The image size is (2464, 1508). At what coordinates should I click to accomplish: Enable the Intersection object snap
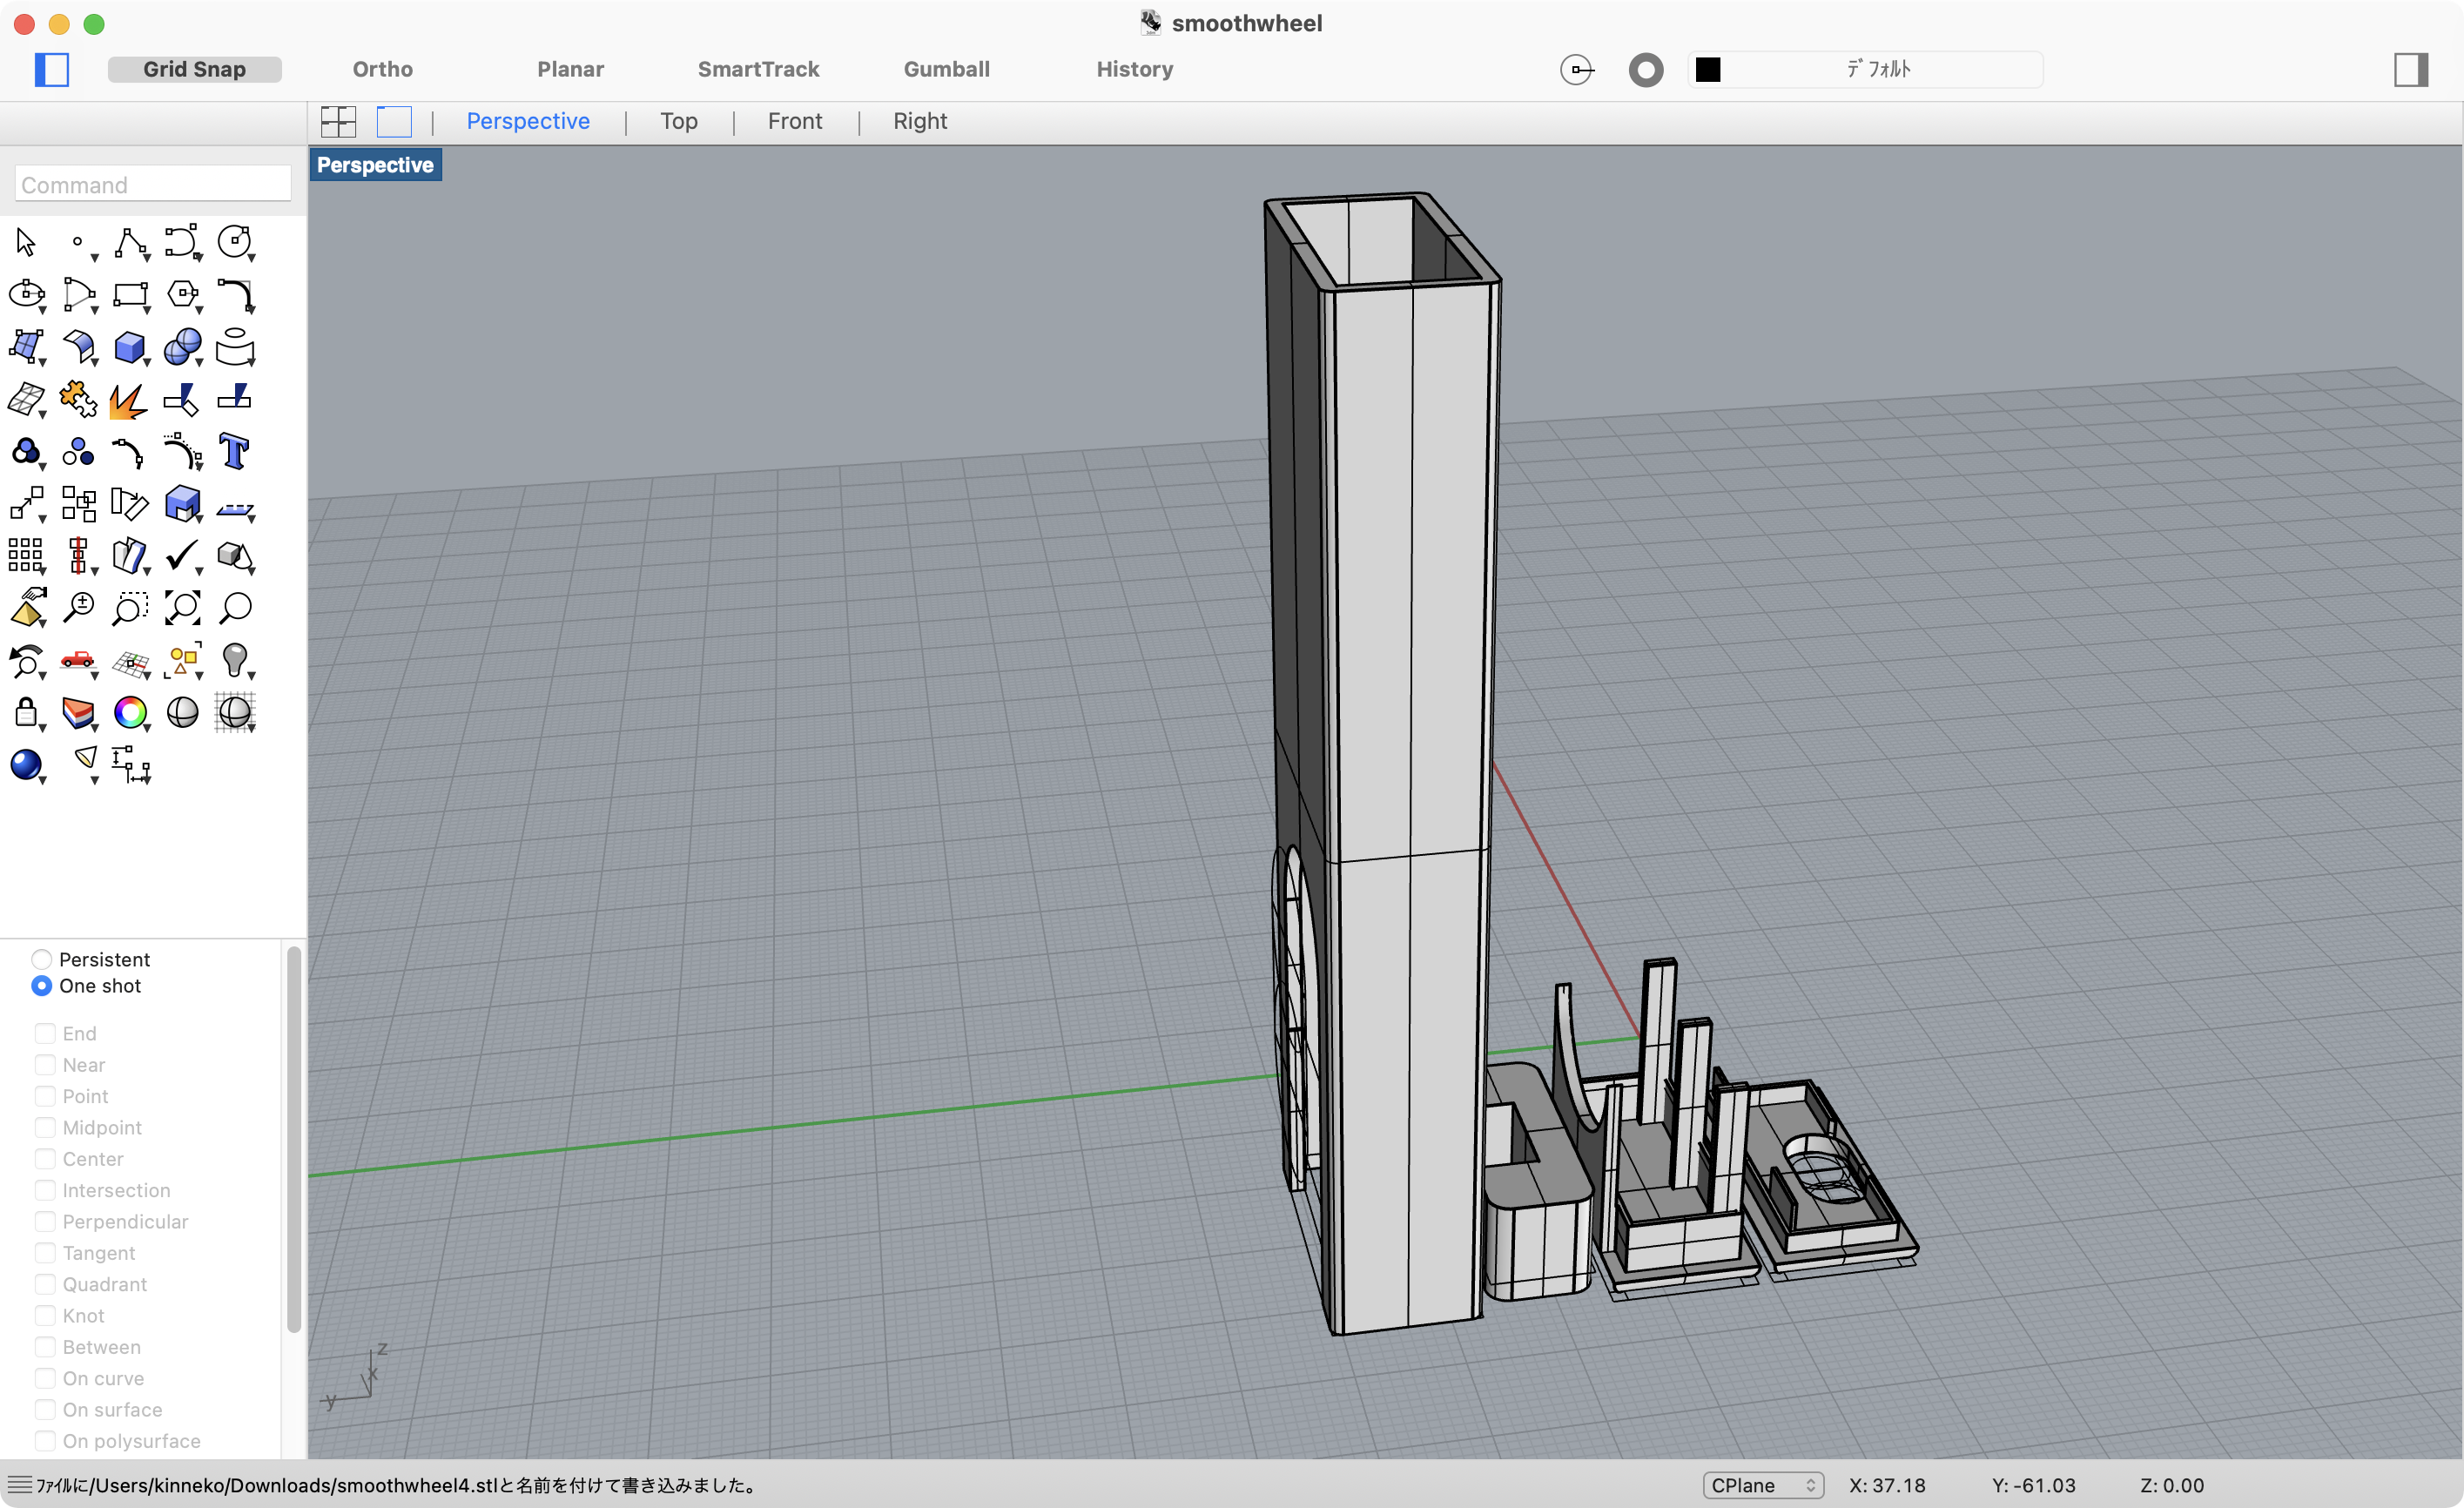[x=45, y=1190]
